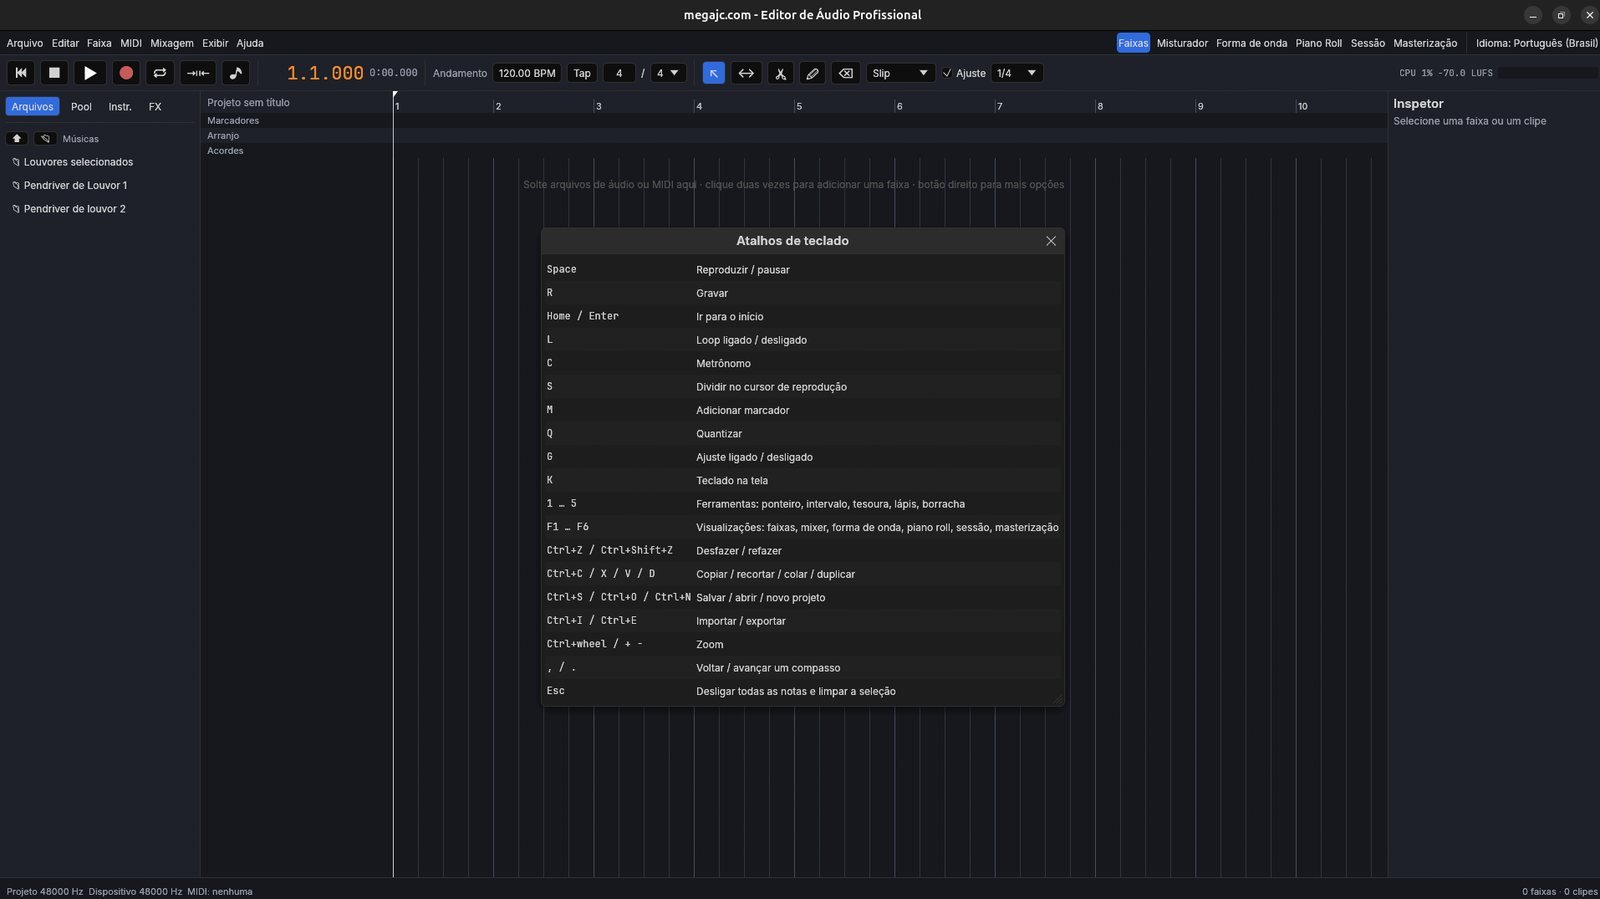This screenshot has height=899, width=1600.
Task: Switch to the Misturador view
Action: [x=1182, y=43]
